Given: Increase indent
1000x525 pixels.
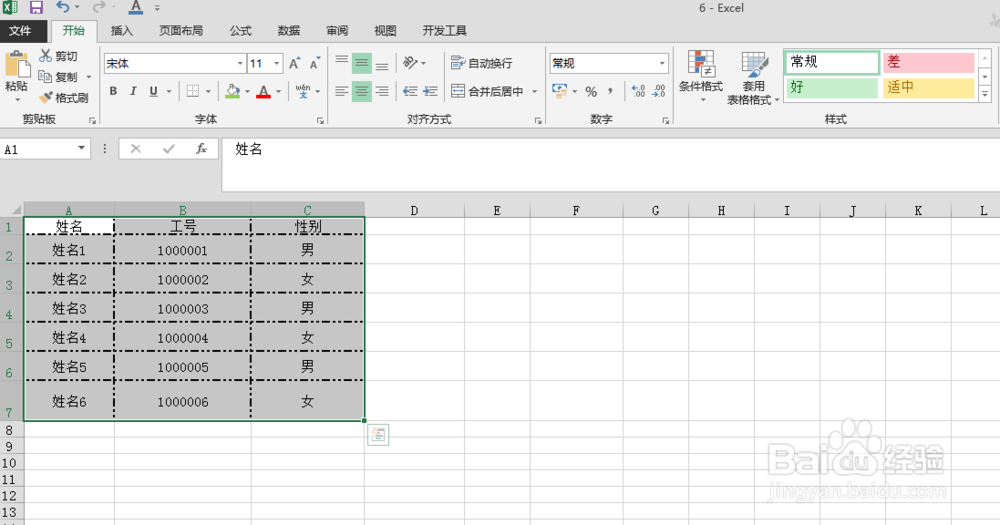Looking at the screenshot, I should point(430,91).
